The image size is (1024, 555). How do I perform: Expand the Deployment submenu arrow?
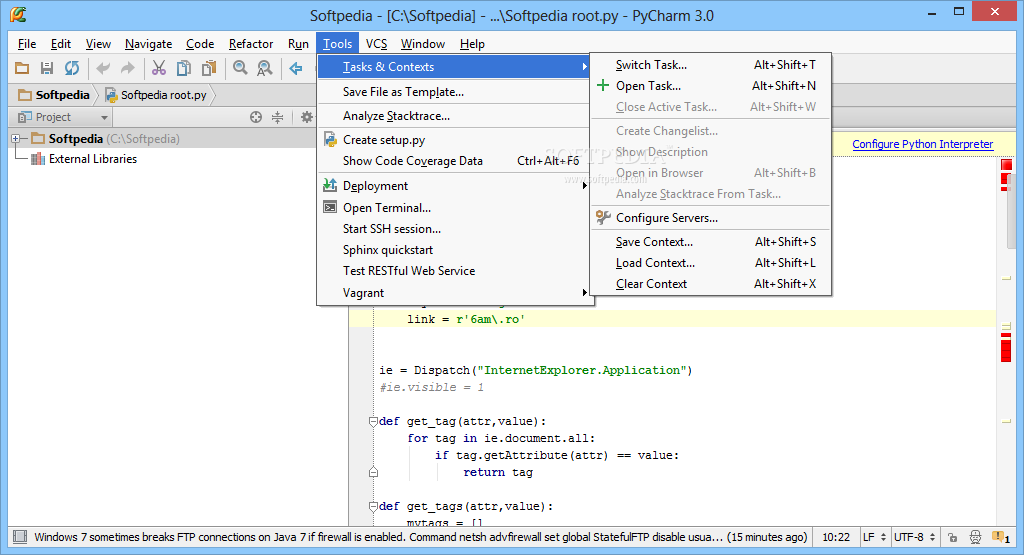click(x=584, y=185)
